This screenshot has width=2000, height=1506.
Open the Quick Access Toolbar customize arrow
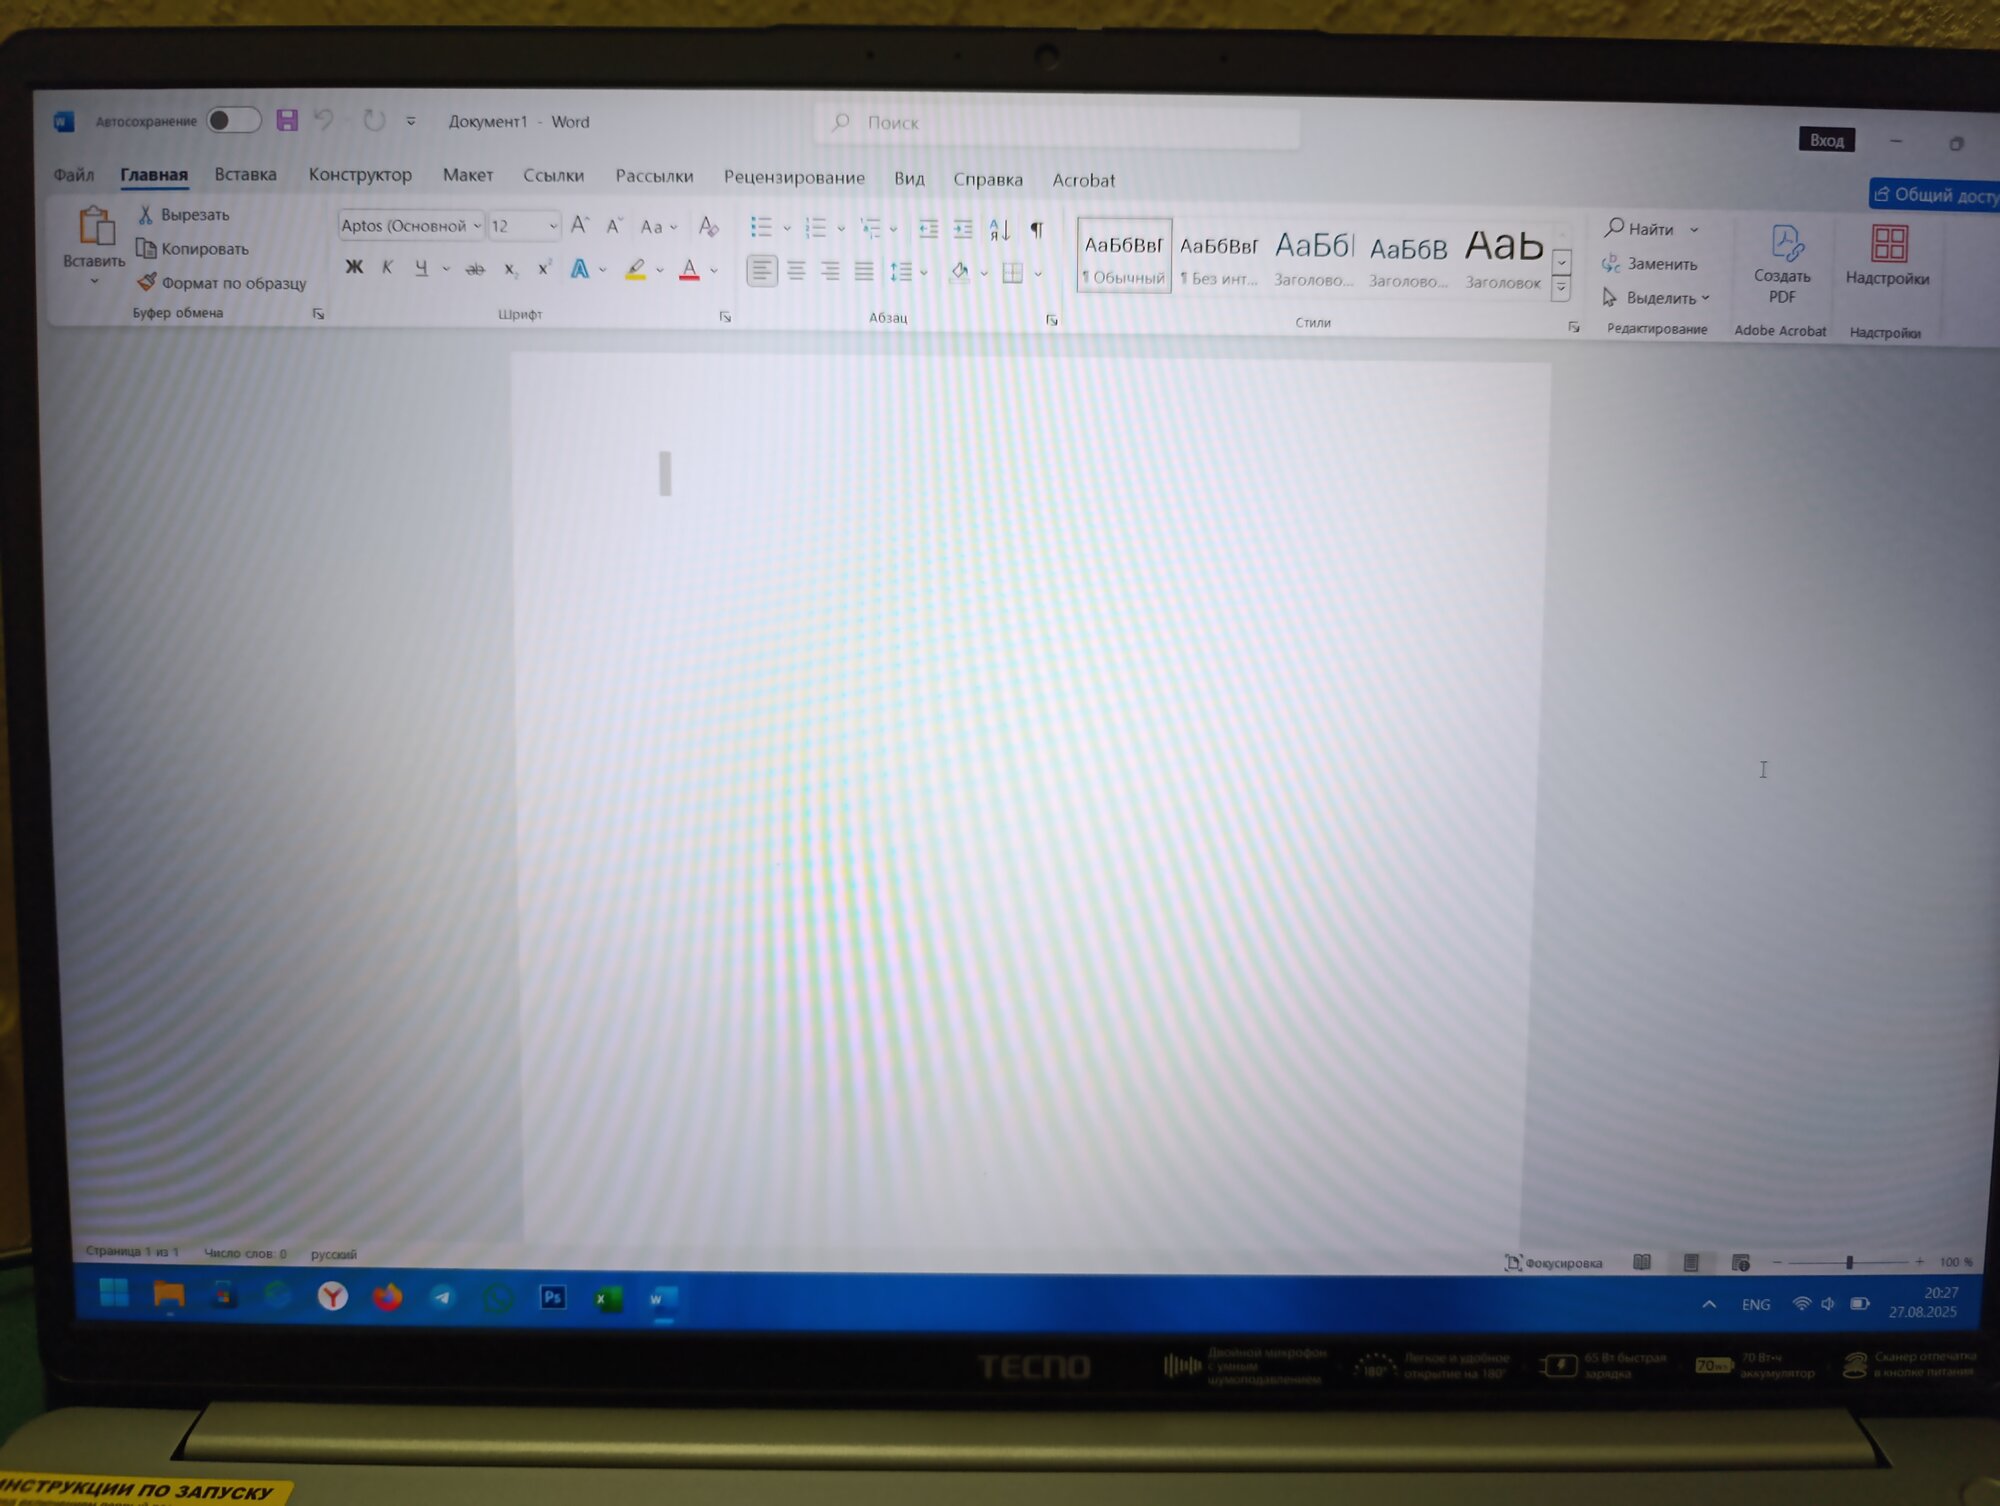(x=411, y=122)
